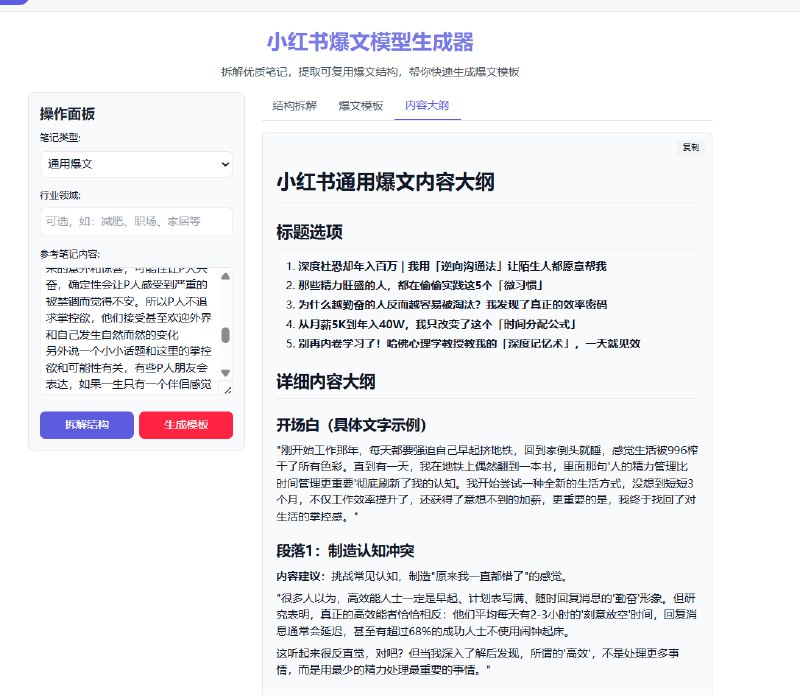Click the opening paragraph starting 刚开始工作那年

pyautogui.click(x=487, y=483)
